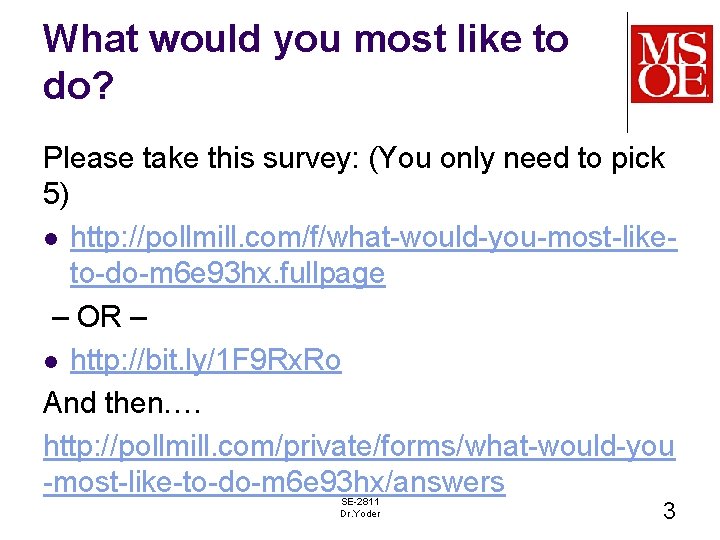Viewport: 720px width, 540px height.
Task: Click the white 'OE' letters in the logo
Action: click(x=672, y=81)
